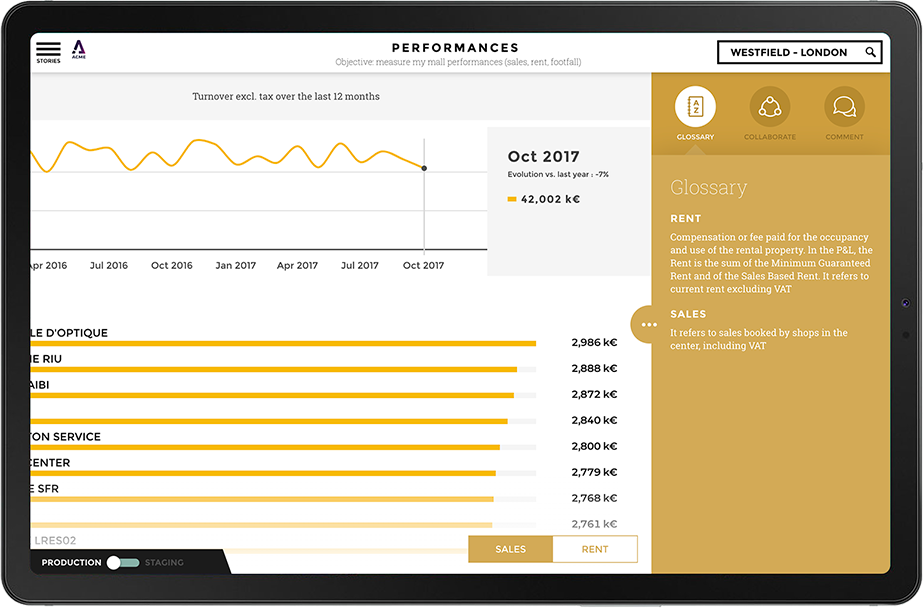Click the Oct 2017 data point on chart

tap(424, 168)
